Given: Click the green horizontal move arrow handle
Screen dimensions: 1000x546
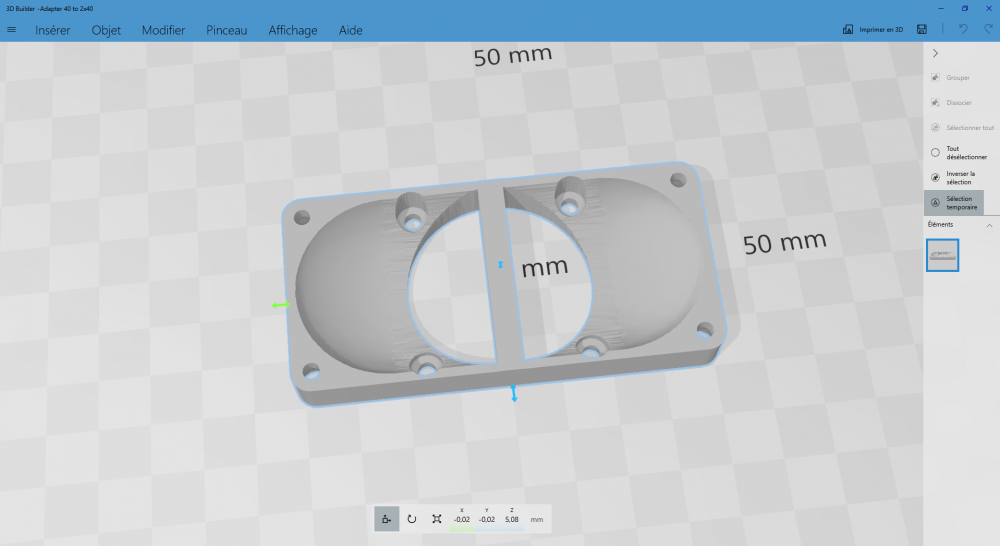Looking at the screenshot, I should (281, 305).
